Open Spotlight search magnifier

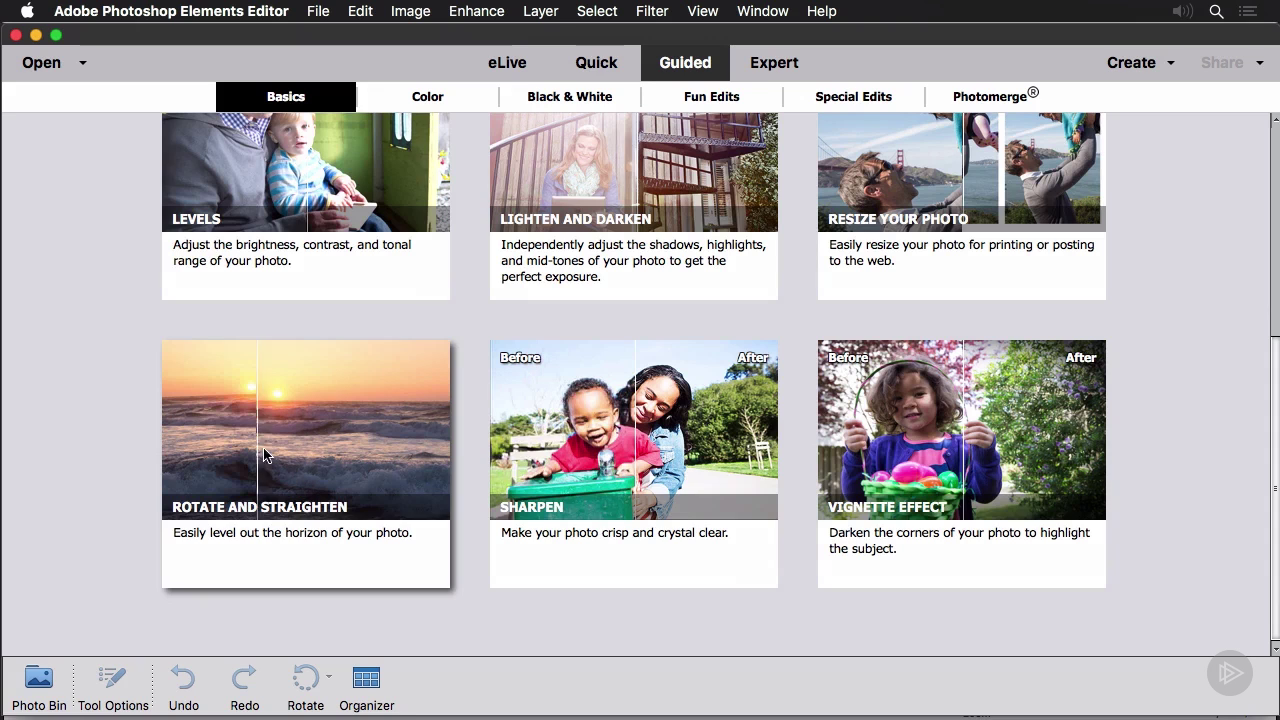coord(1216,11)
